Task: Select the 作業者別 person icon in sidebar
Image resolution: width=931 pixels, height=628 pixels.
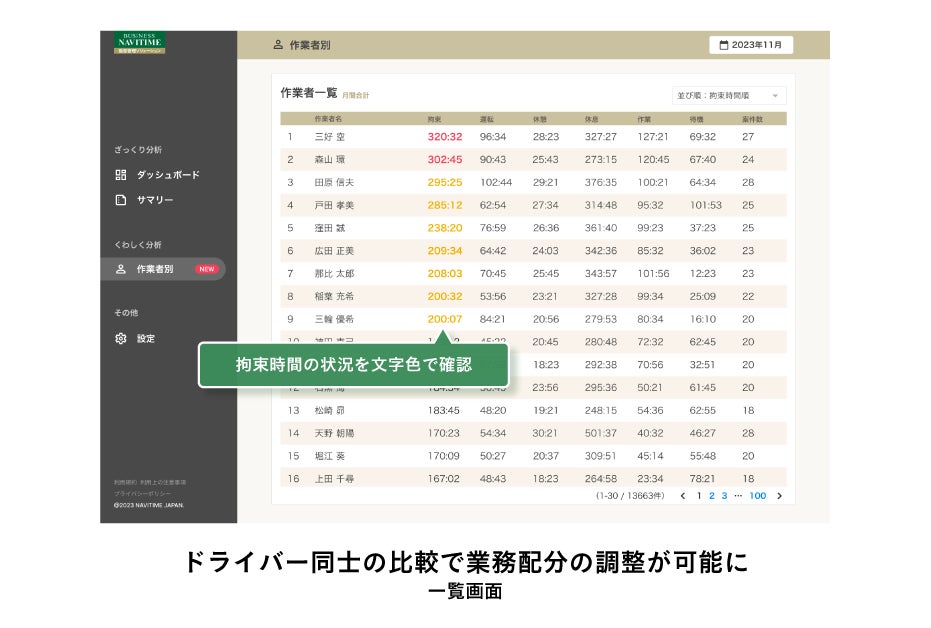Action: 121,269
